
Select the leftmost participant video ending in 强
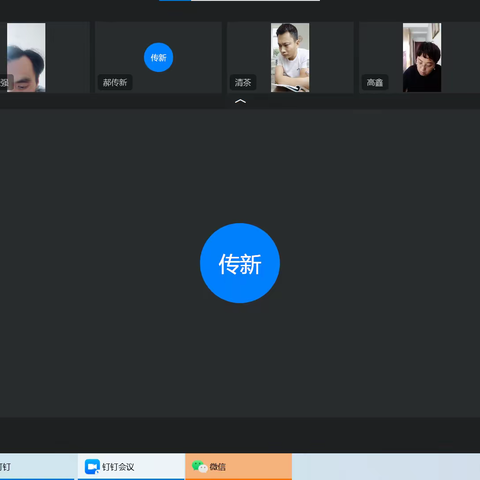(26, 57)
